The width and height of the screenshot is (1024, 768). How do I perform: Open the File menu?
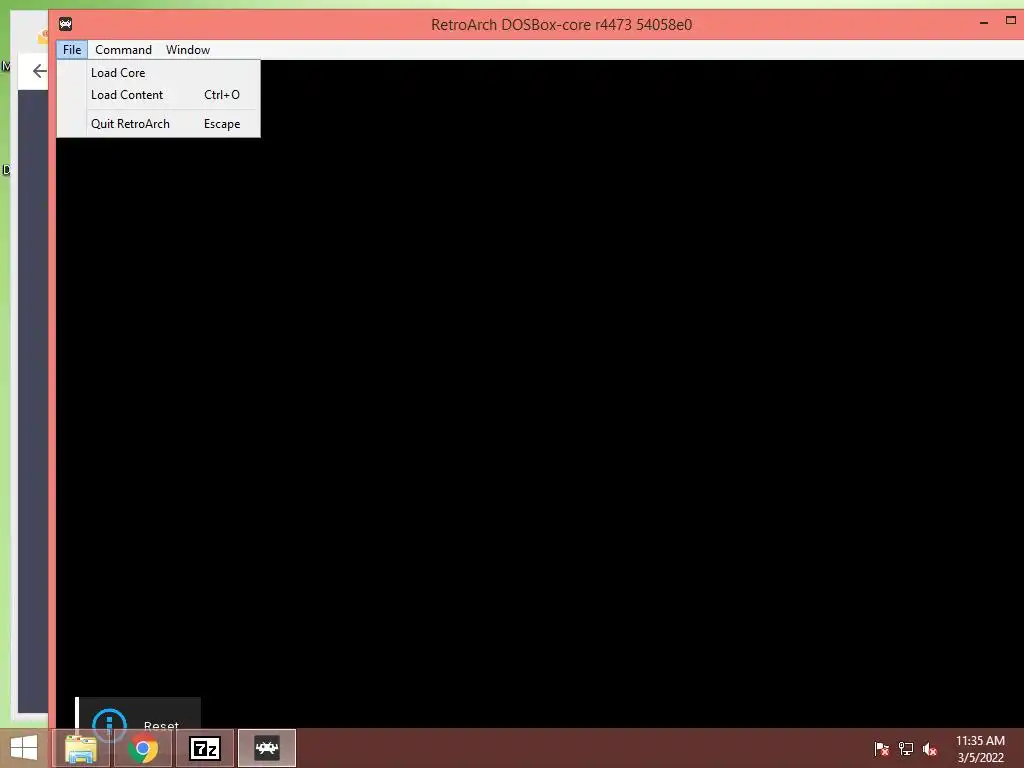point(72,50)
